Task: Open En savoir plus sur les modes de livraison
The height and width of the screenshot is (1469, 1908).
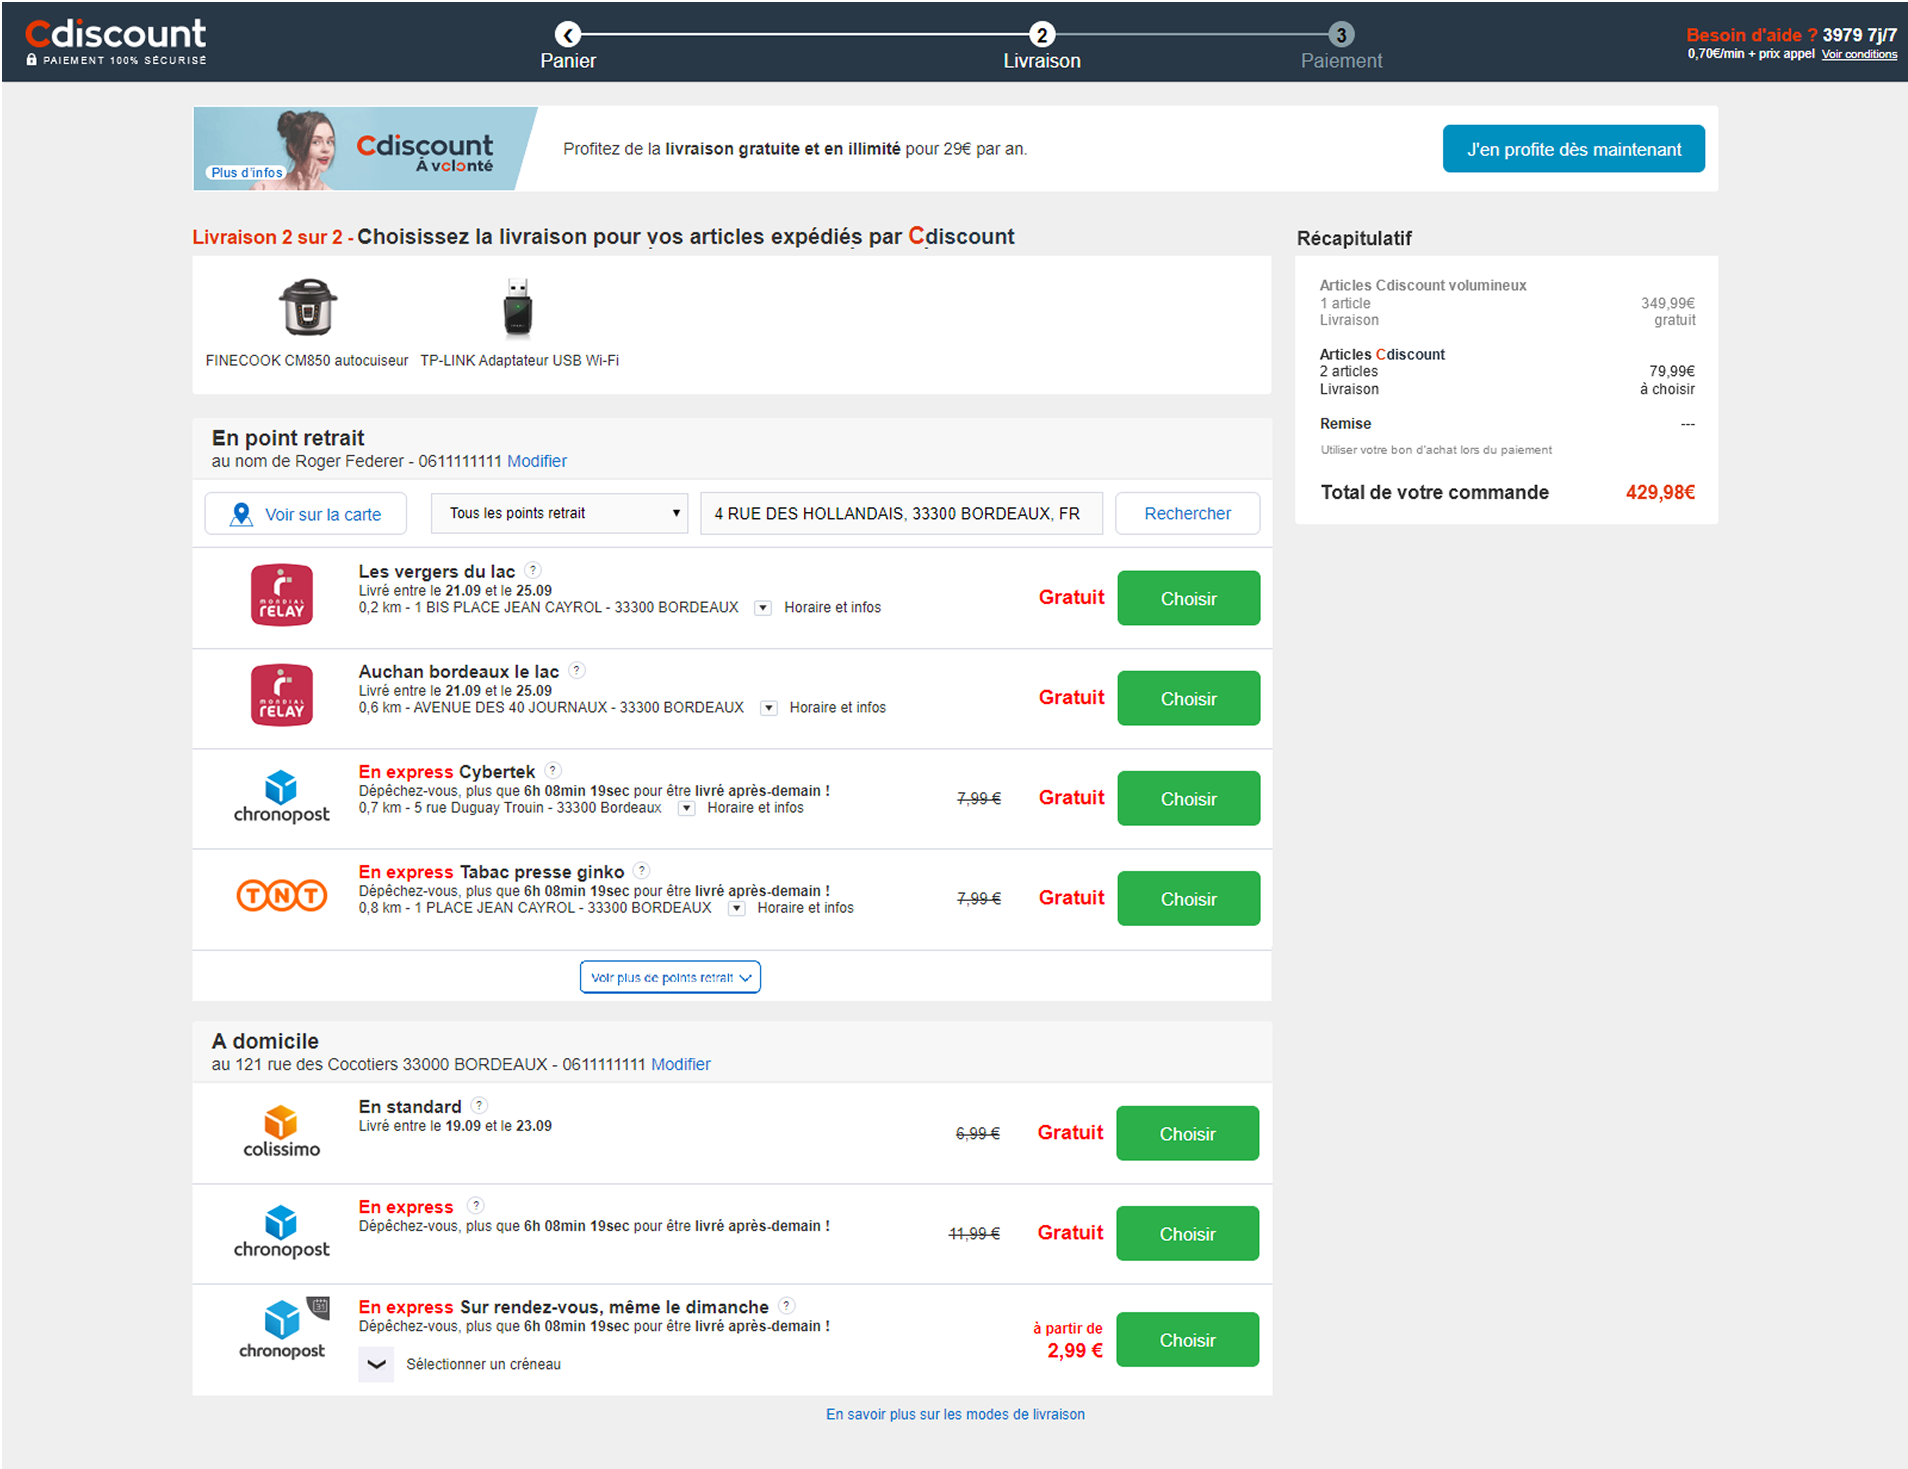Action: pyautogui.click(x=955, y=1414)
